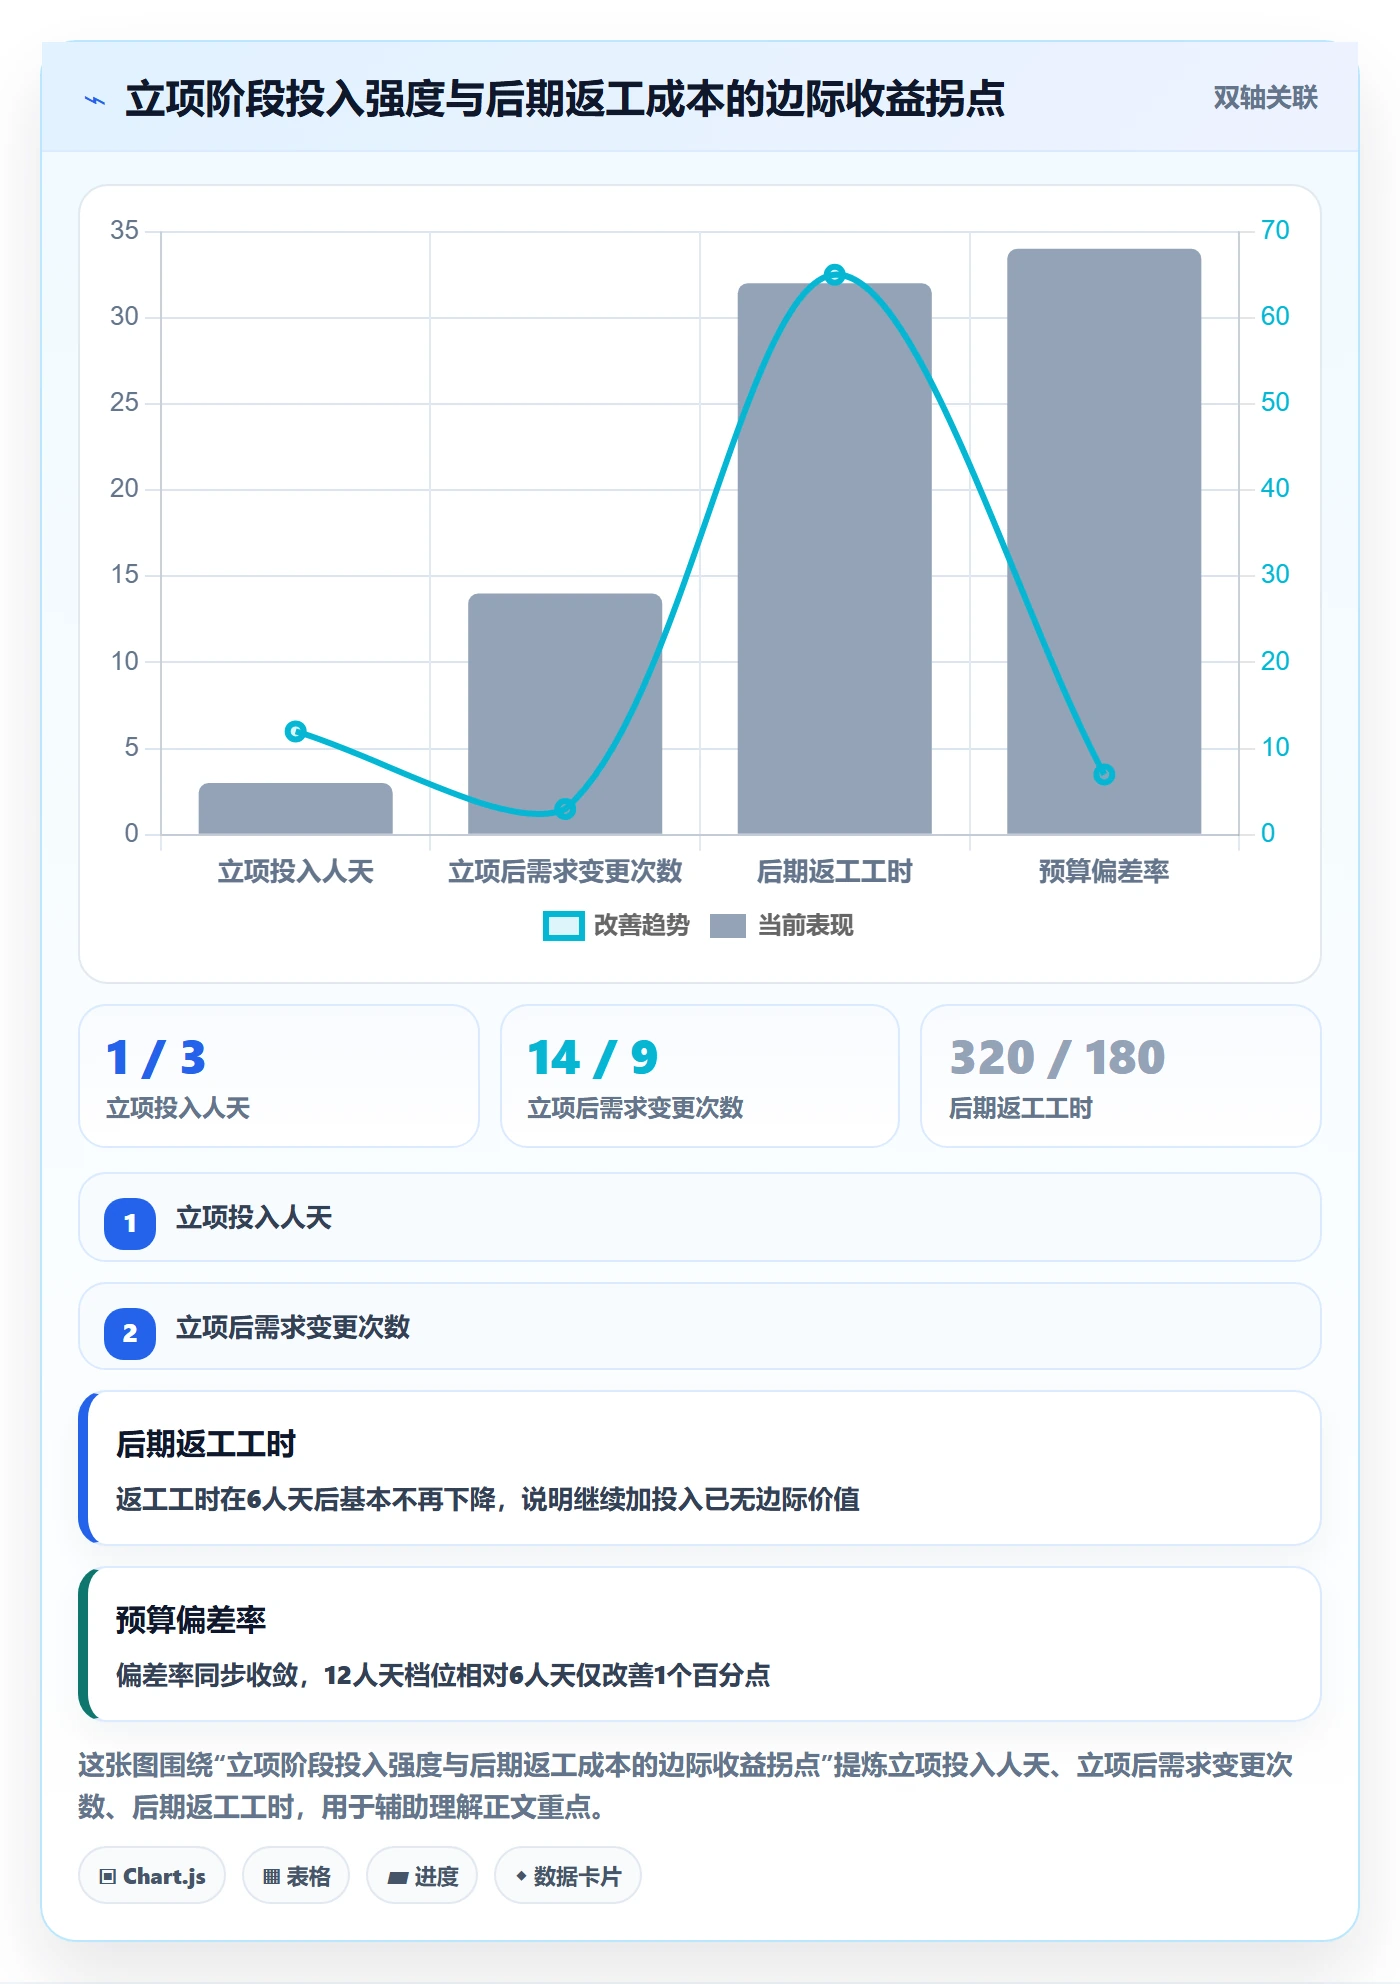
Task: Select the 数据卡片 tag
Action: pos(568,1876)
